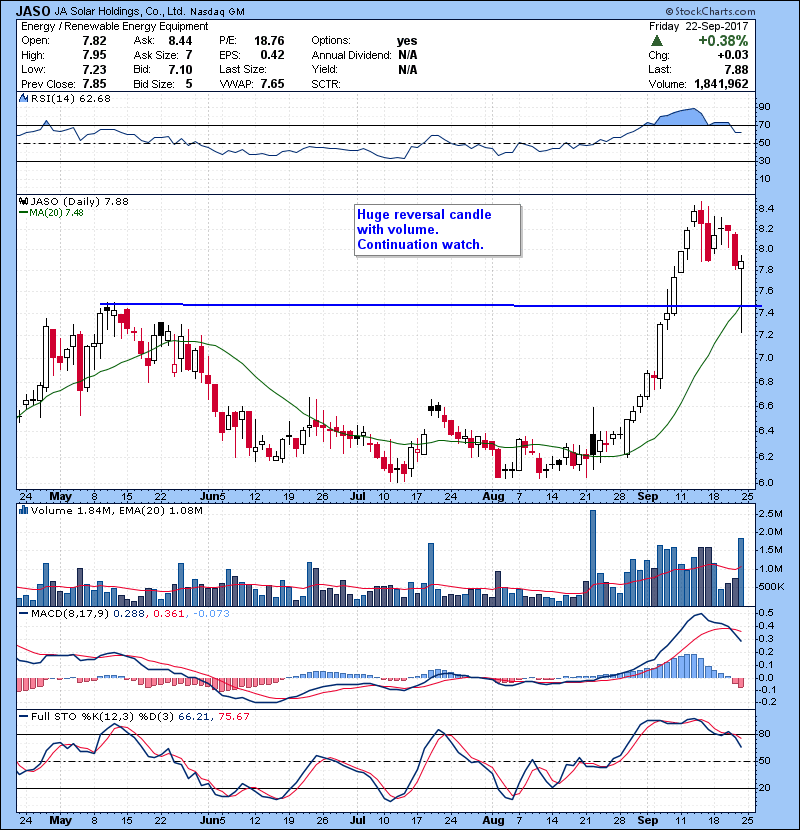Click the blue horizontal resistance line
The height and width of the screenshot is (830, 800).
[430, 305]
